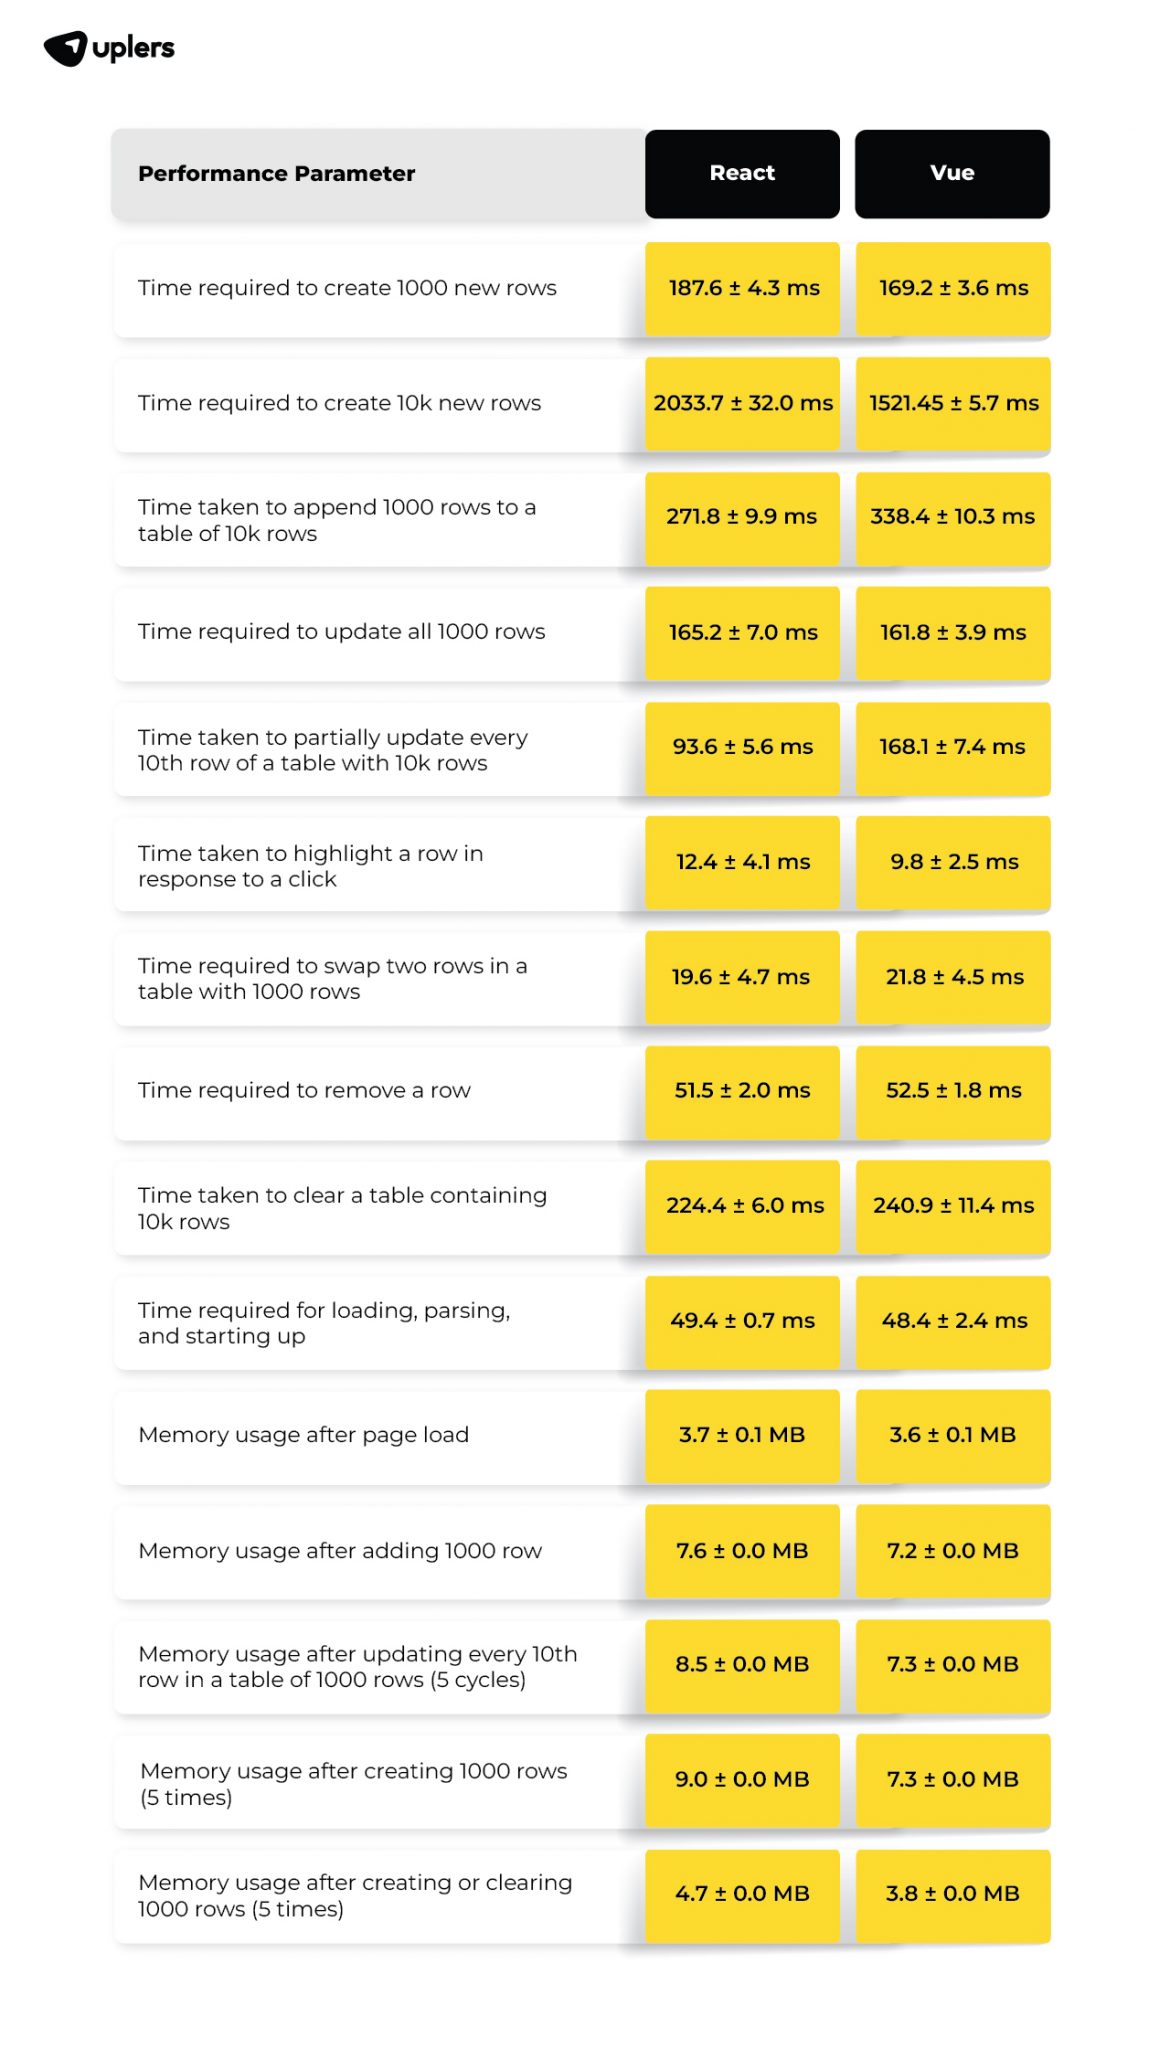The height and width of the screenshot is (2048, 1170).
Task: Click Vue's 3.8 ± 0.0 MB cell
Action: pos(953,1894)
